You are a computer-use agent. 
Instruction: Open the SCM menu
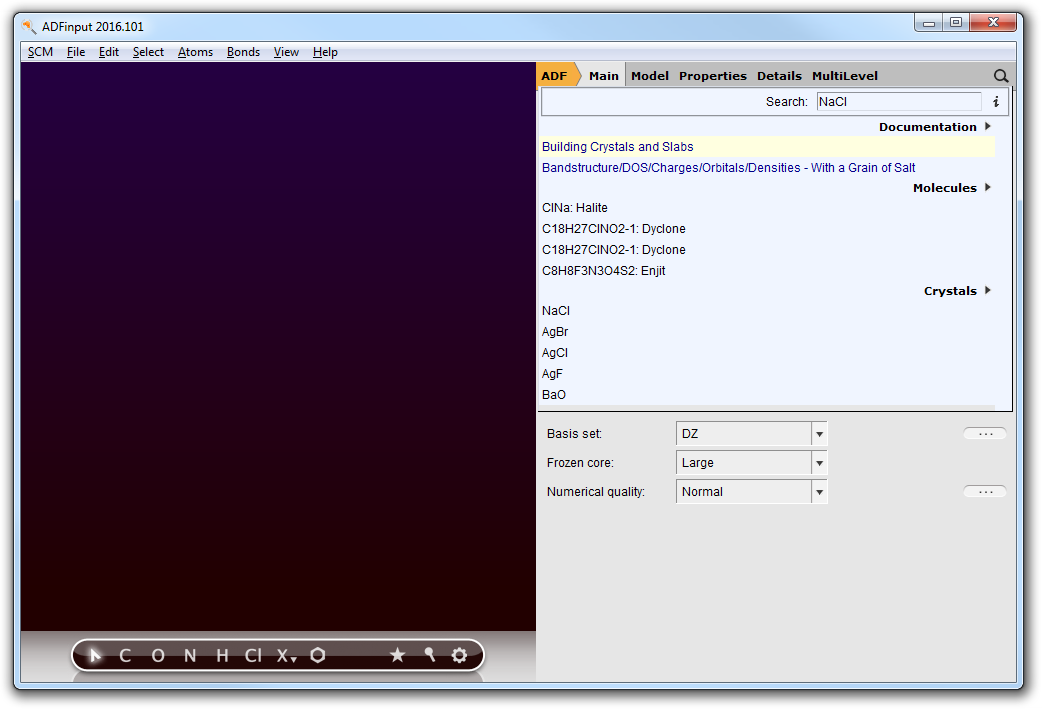(x=40, y=52)
